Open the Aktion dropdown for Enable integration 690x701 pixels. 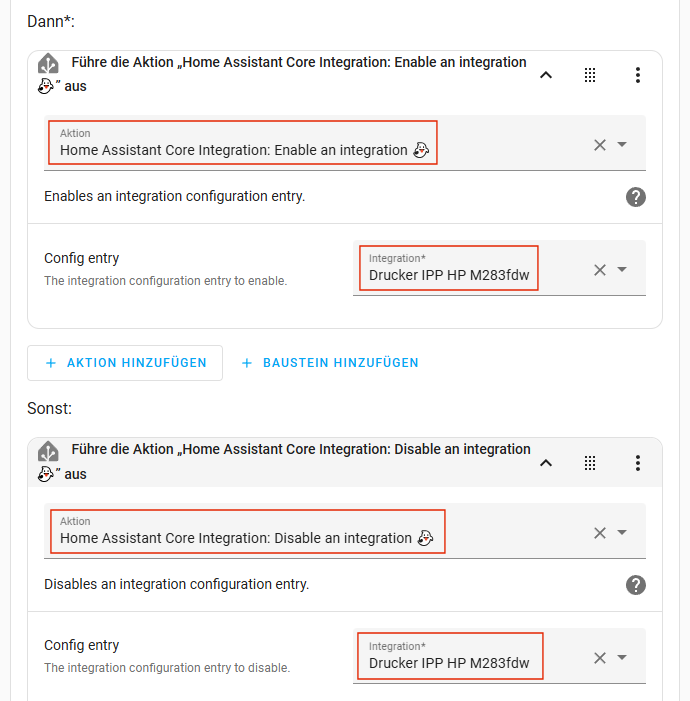pyautogui.click(x=622, y=144)
